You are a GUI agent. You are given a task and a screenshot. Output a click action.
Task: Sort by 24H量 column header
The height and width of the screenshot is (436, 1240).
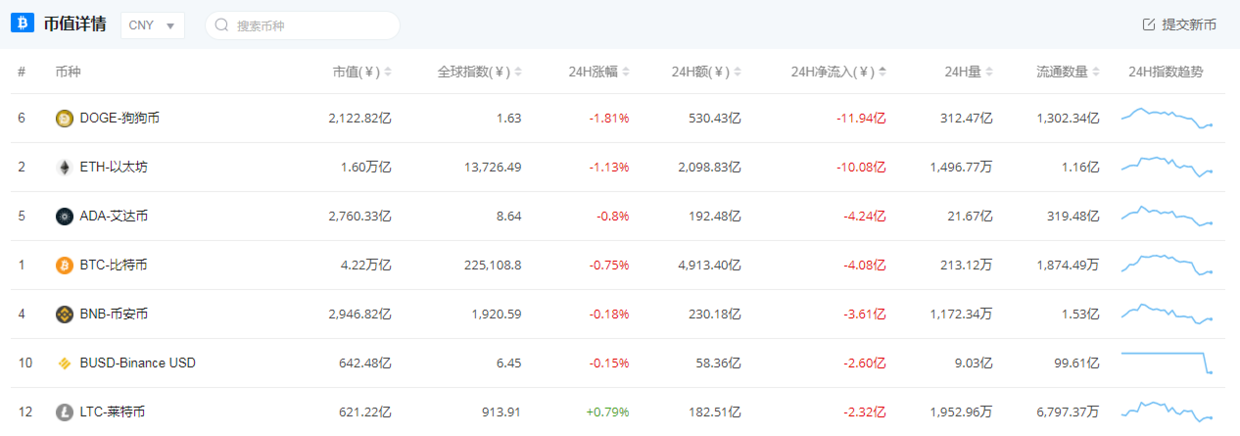pos(969,72)
